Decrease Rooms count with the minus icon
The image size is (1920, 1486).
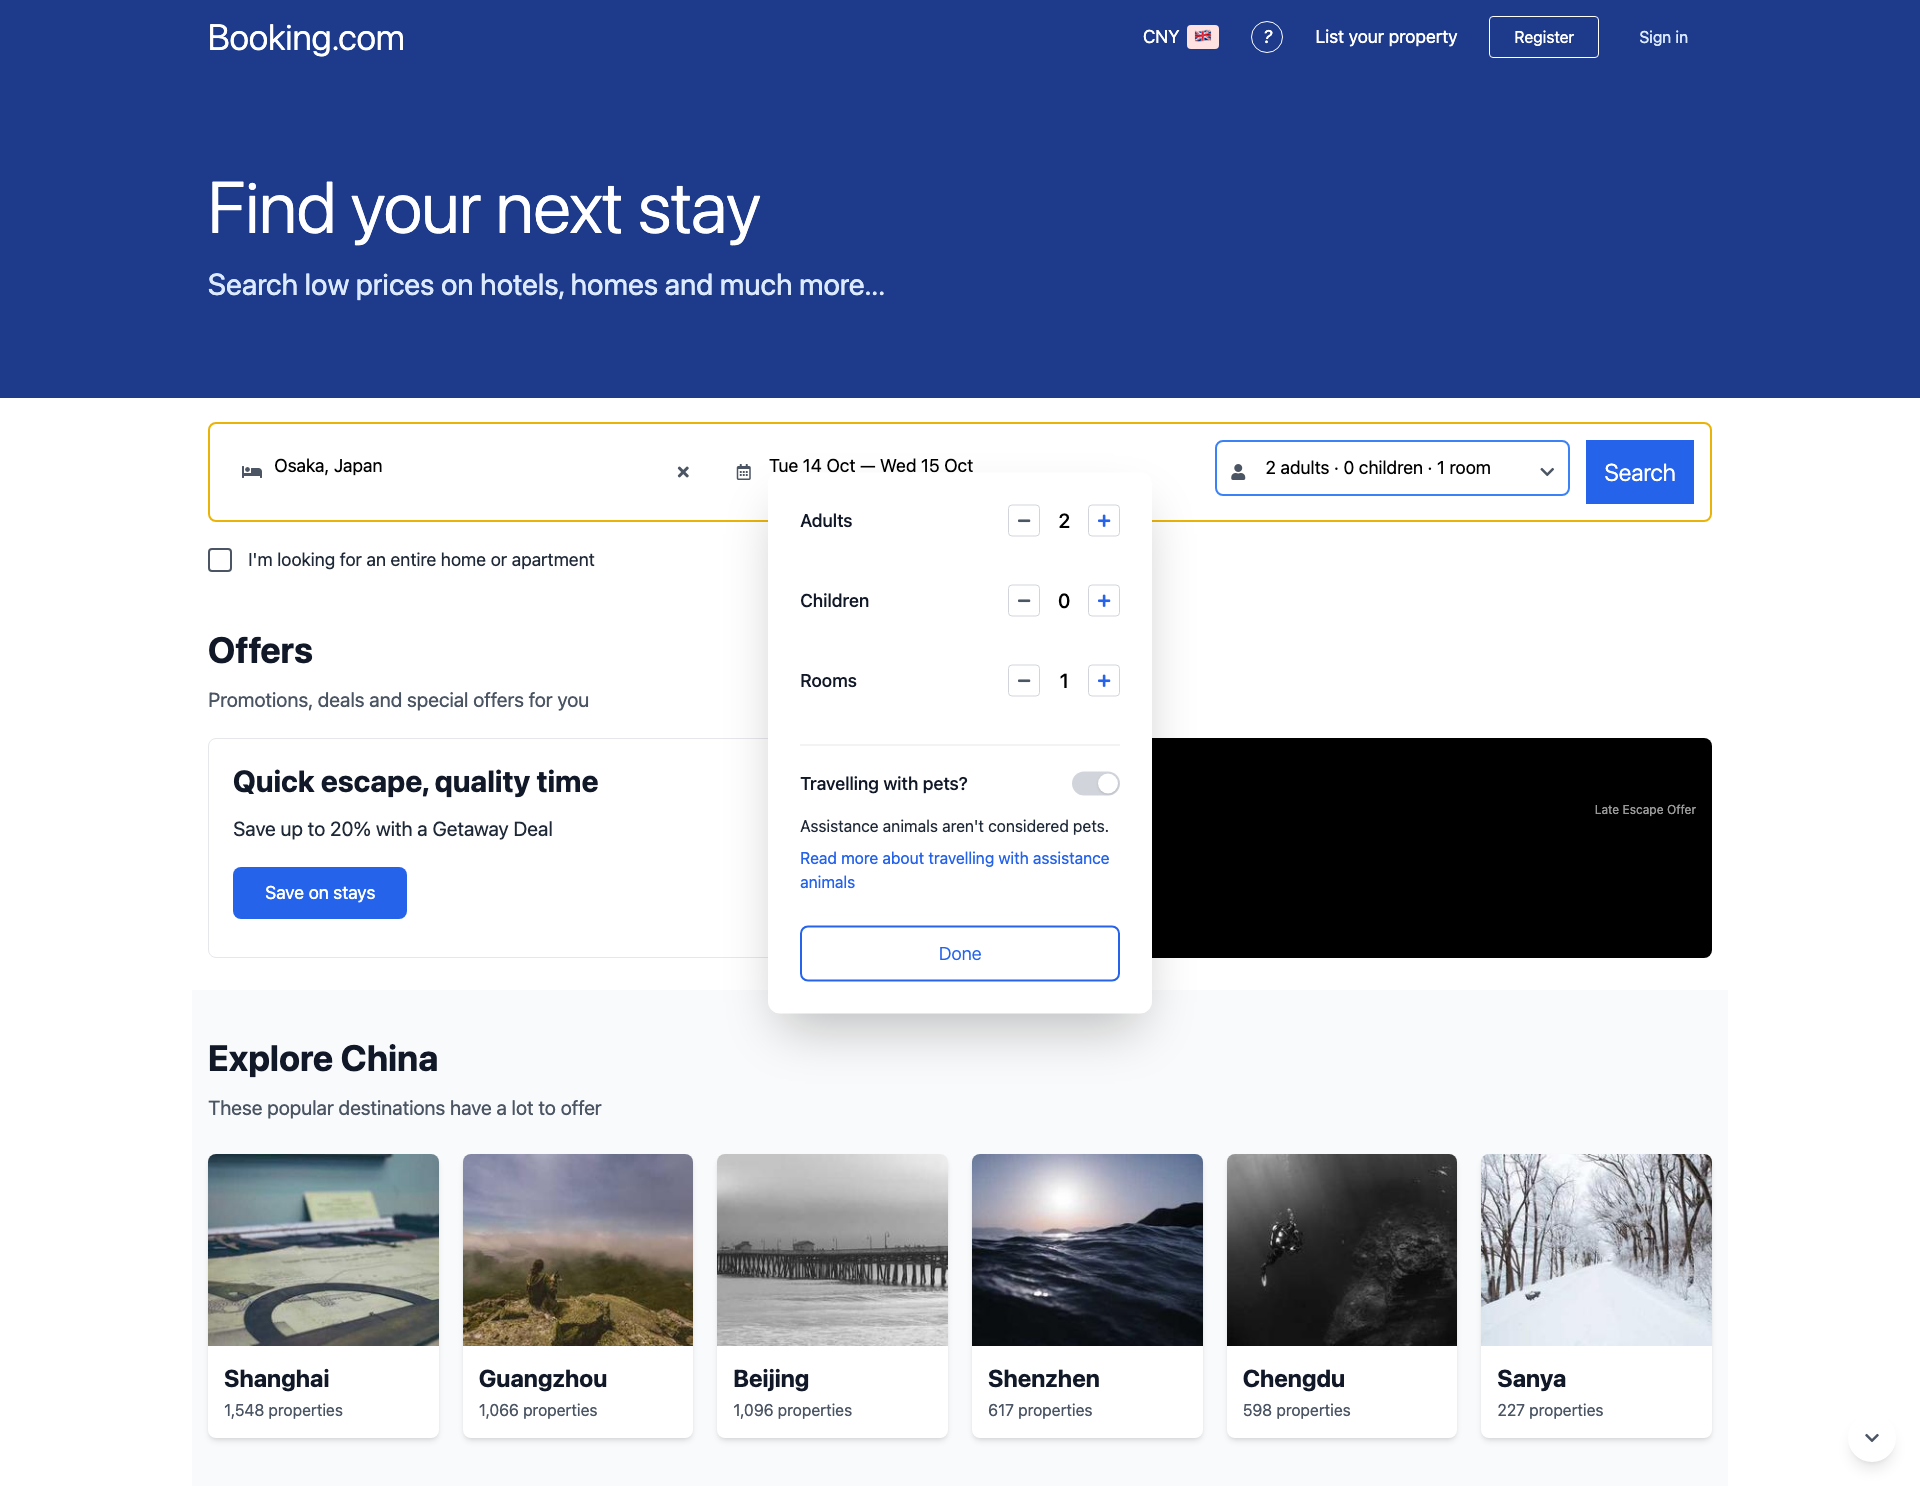[1023, 680]
